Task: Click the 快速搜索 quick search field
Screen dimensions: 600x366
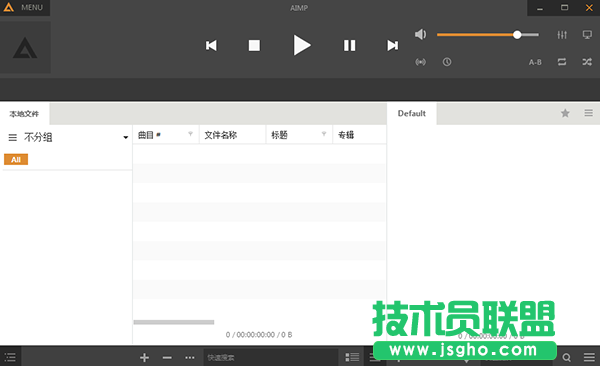Action: click(x=271, y=357)
